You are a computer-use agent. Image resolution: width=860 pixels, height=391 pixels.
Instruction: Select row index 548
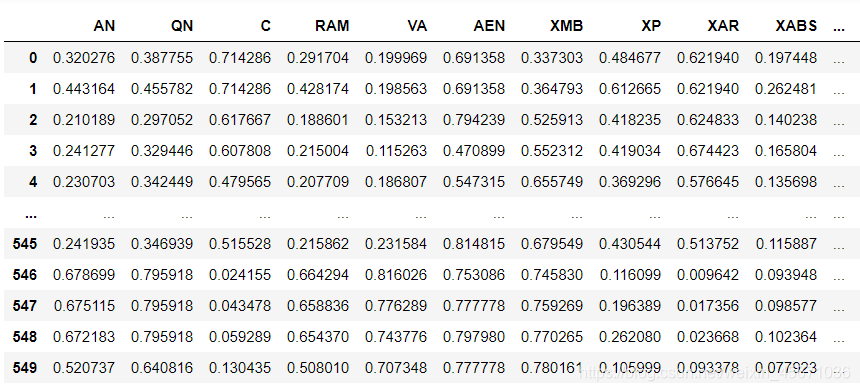[x=25, y=336]
